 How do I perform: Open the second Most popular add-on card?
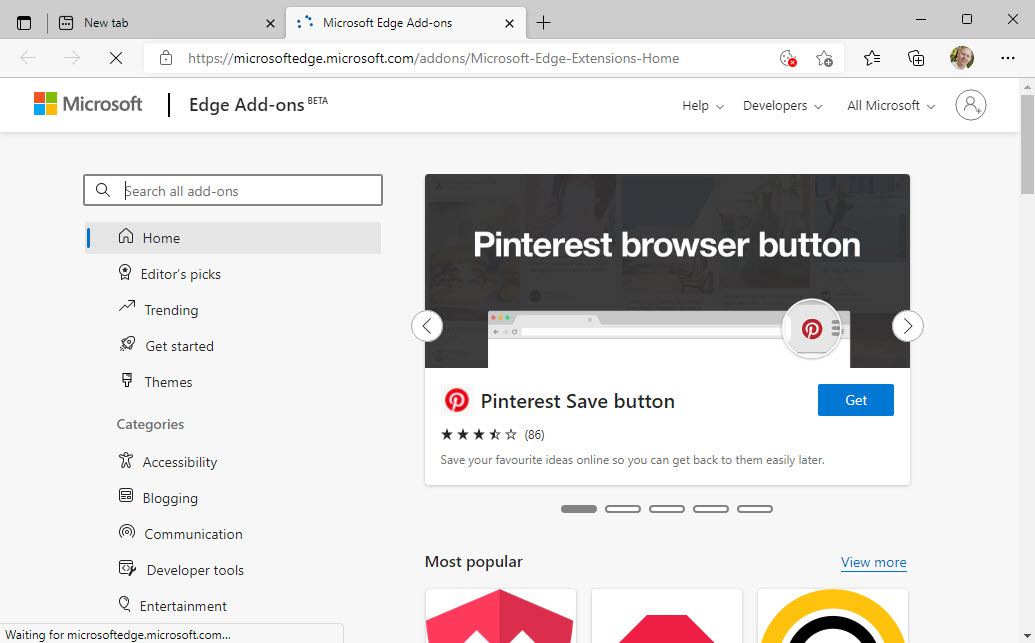coord(667,616)
